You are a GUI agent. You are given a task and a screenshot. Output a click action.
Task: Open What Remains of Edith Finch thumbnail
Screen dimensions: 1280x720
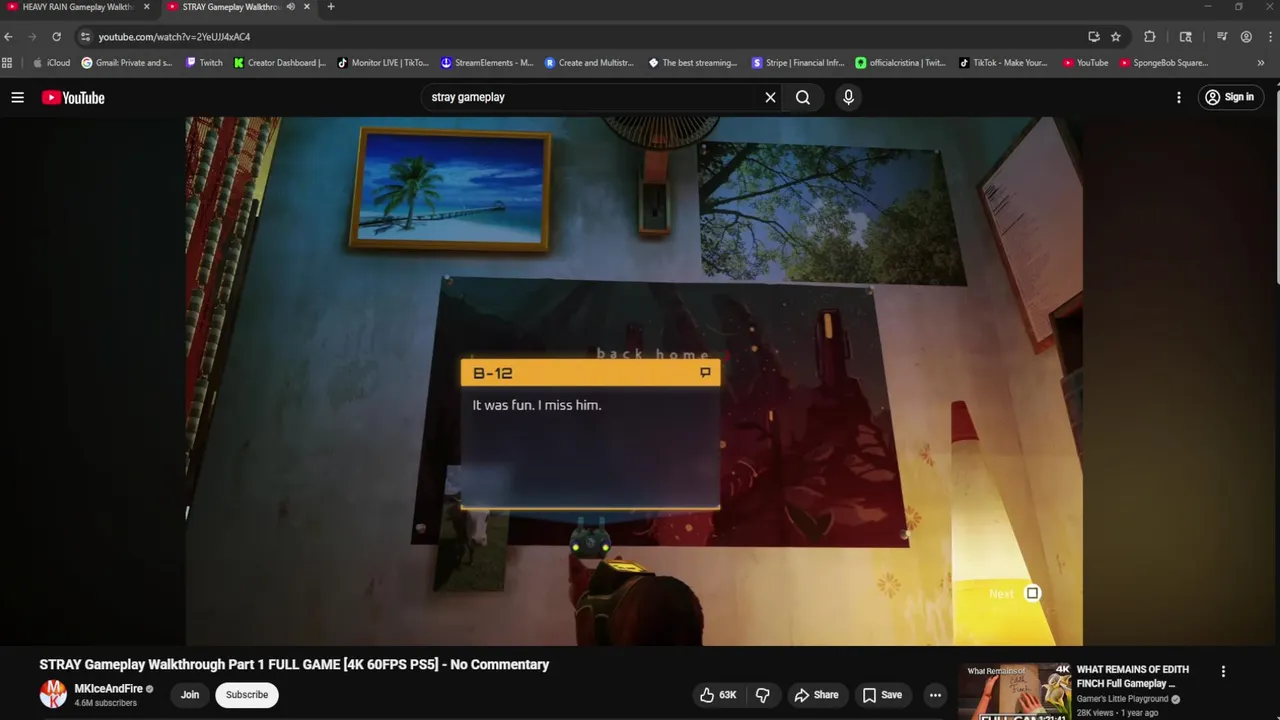point(1014,691)
